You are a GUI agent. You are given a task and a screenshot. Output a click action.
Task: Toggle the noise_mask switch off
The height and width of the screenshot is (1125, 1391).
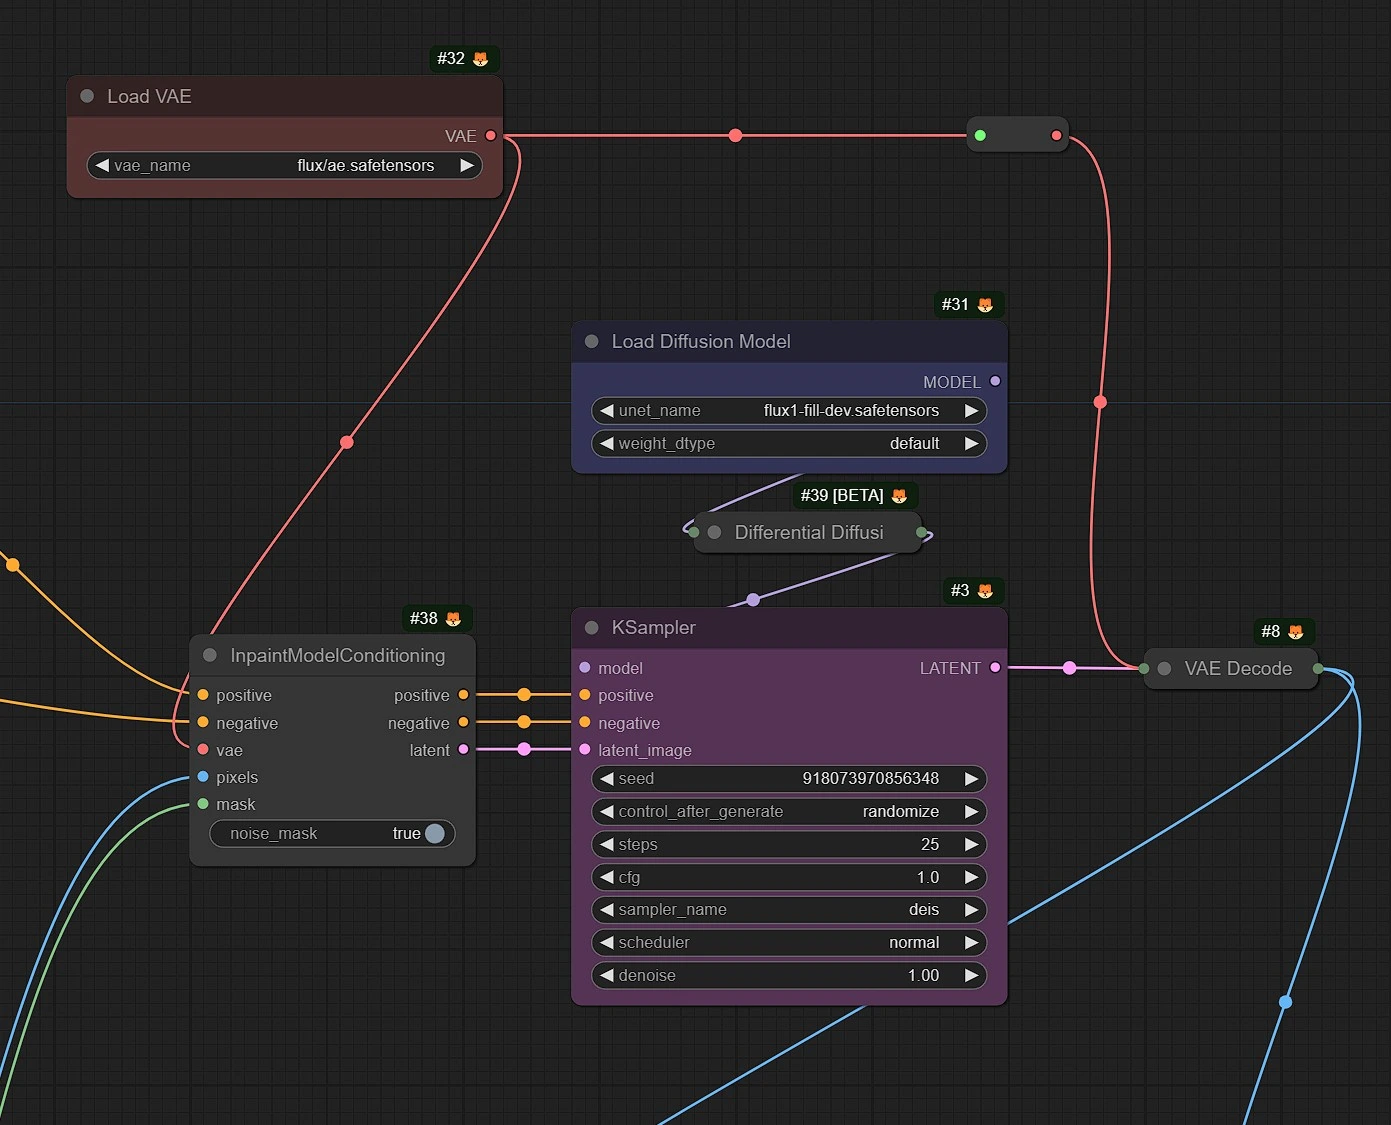(434, 833)
